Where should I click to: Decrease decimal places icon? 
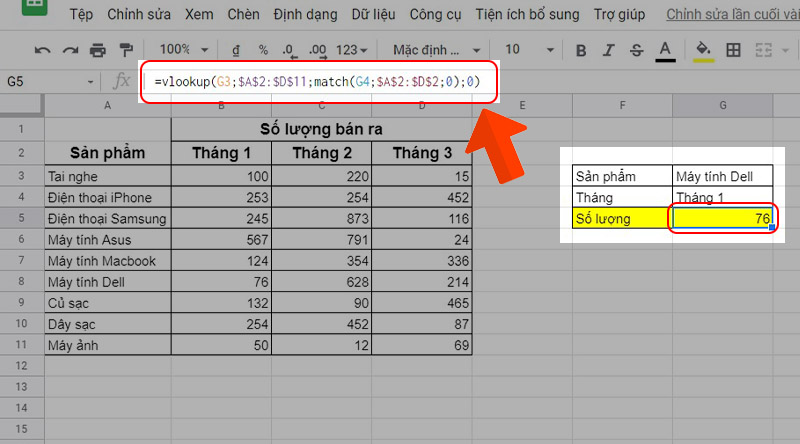click(289, 51)
